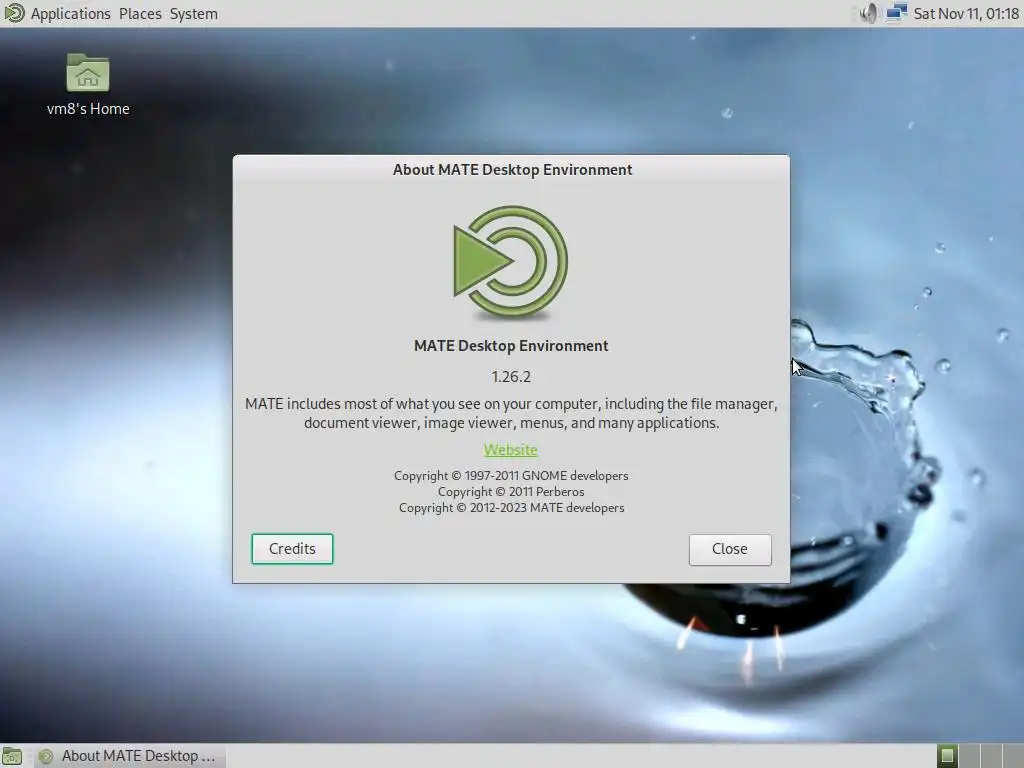The height and width of the screenshot is (768, 1024).
Task: Click the show desktop icon in bottom panel
Action: 12,756
